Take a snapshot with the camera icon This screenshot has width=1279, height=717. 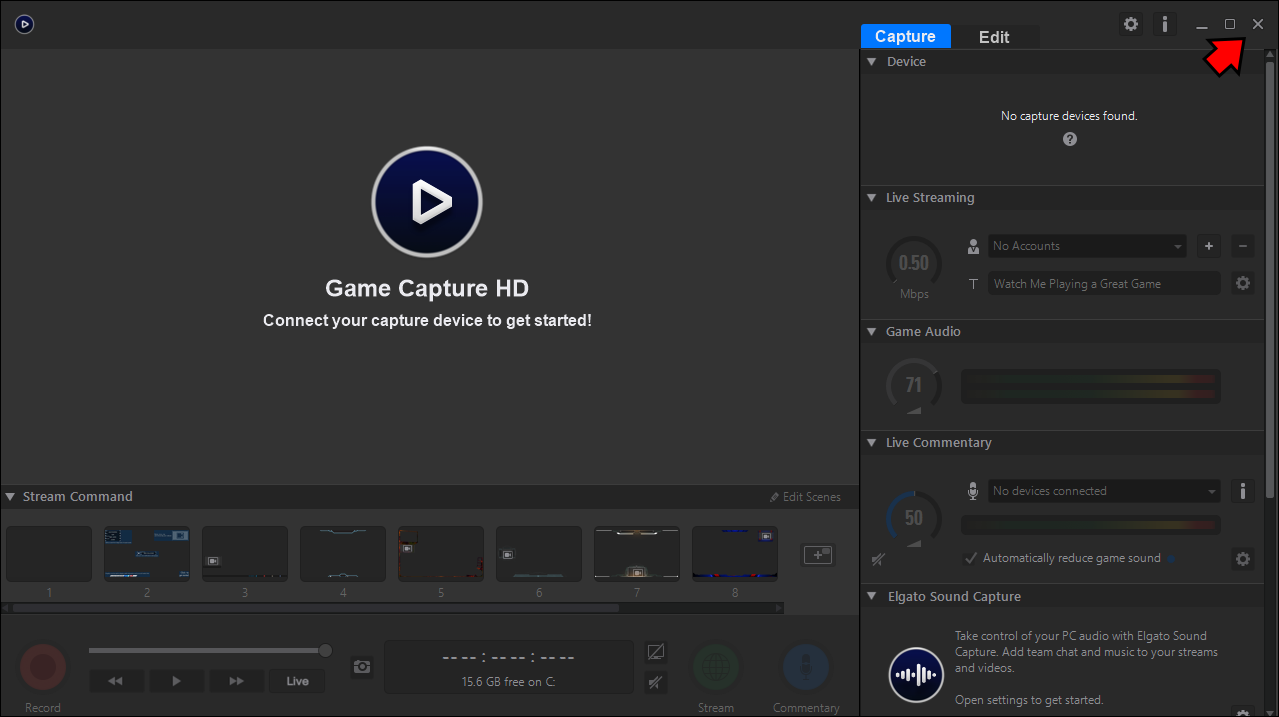pyautogui.click(x=362, y=667)
